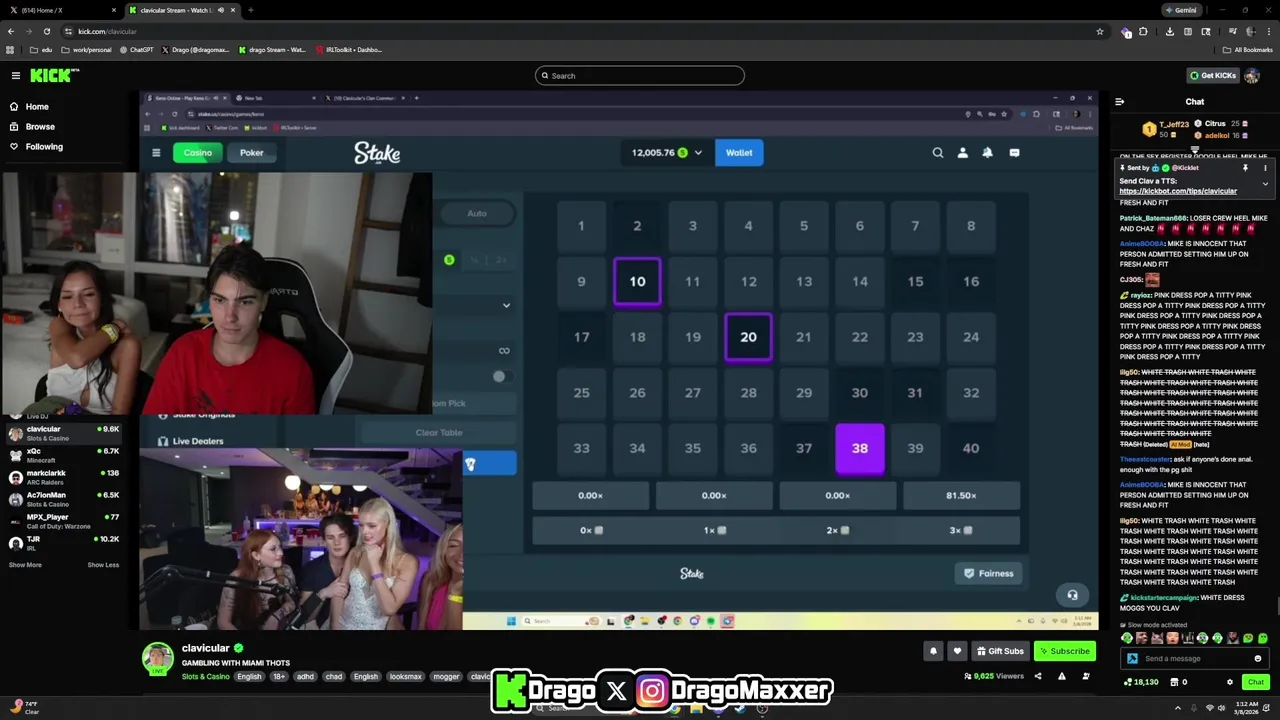This screenshot has width=1280, height=720.
Task: Open All Bookmarks folder
Action: click(x=1247, y=49)
